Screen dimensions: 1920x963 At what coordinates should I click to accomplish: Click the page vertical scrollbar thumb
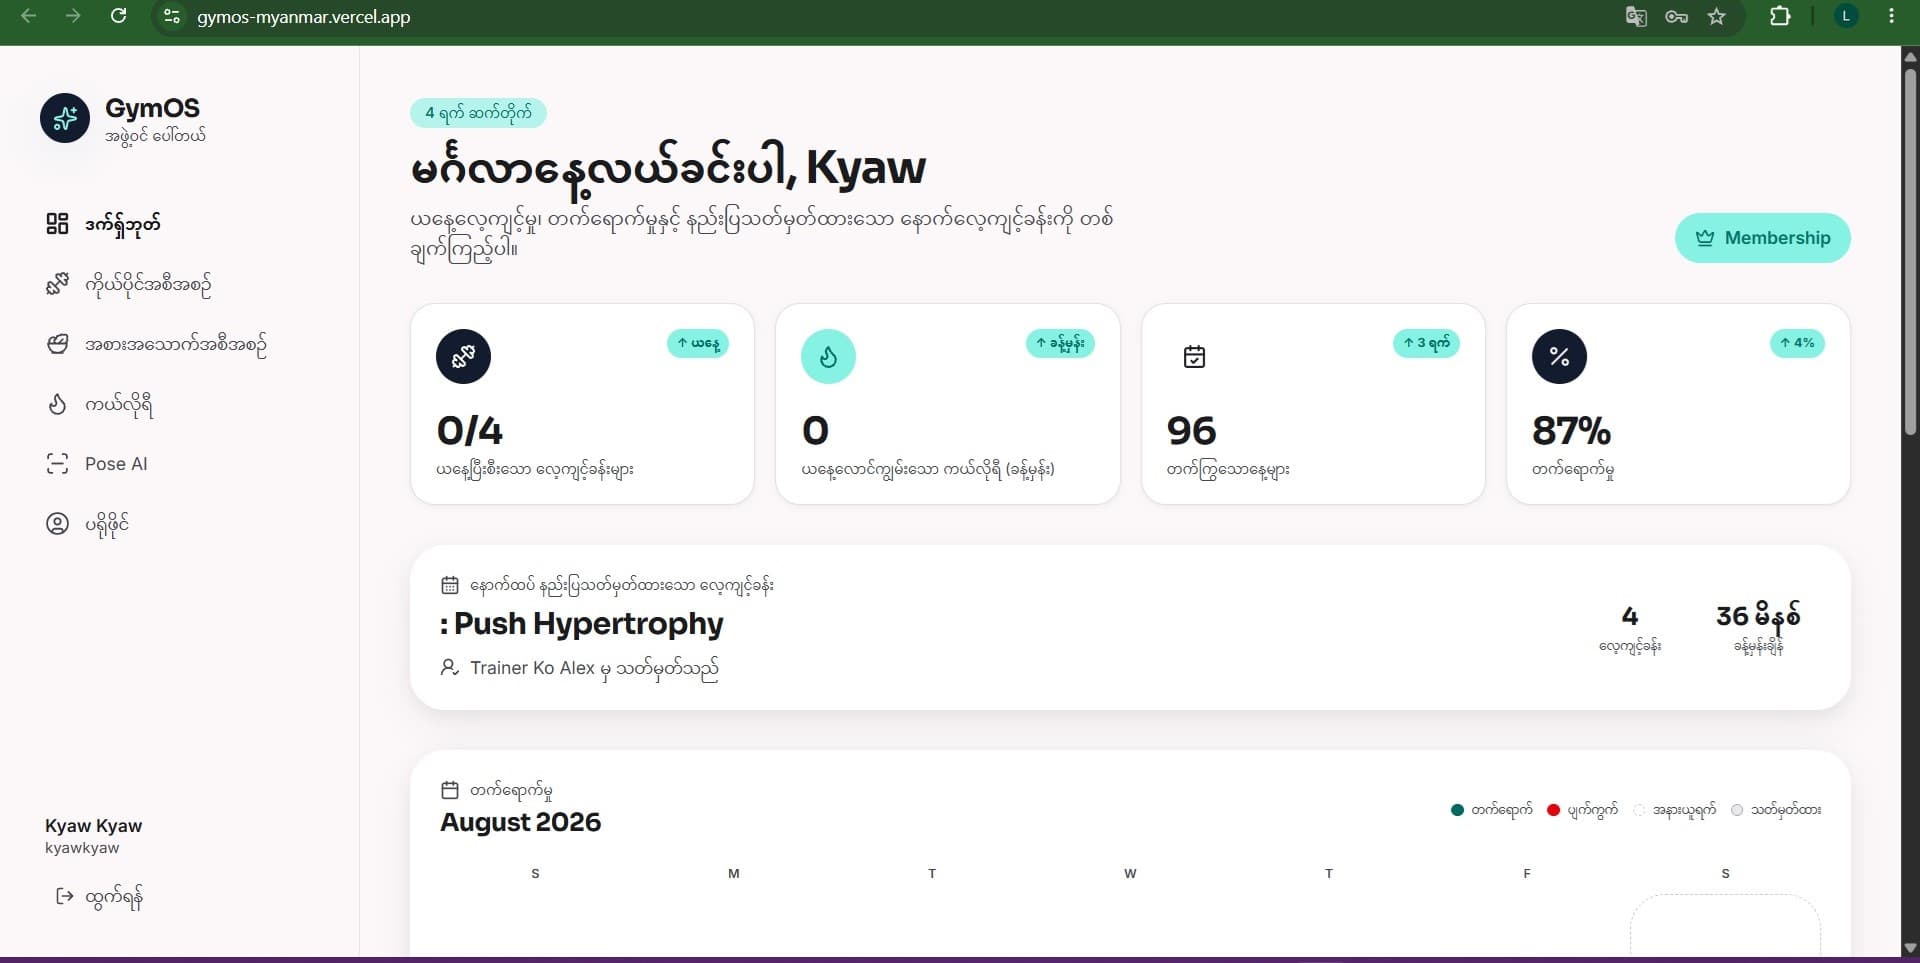[1910, 252]
